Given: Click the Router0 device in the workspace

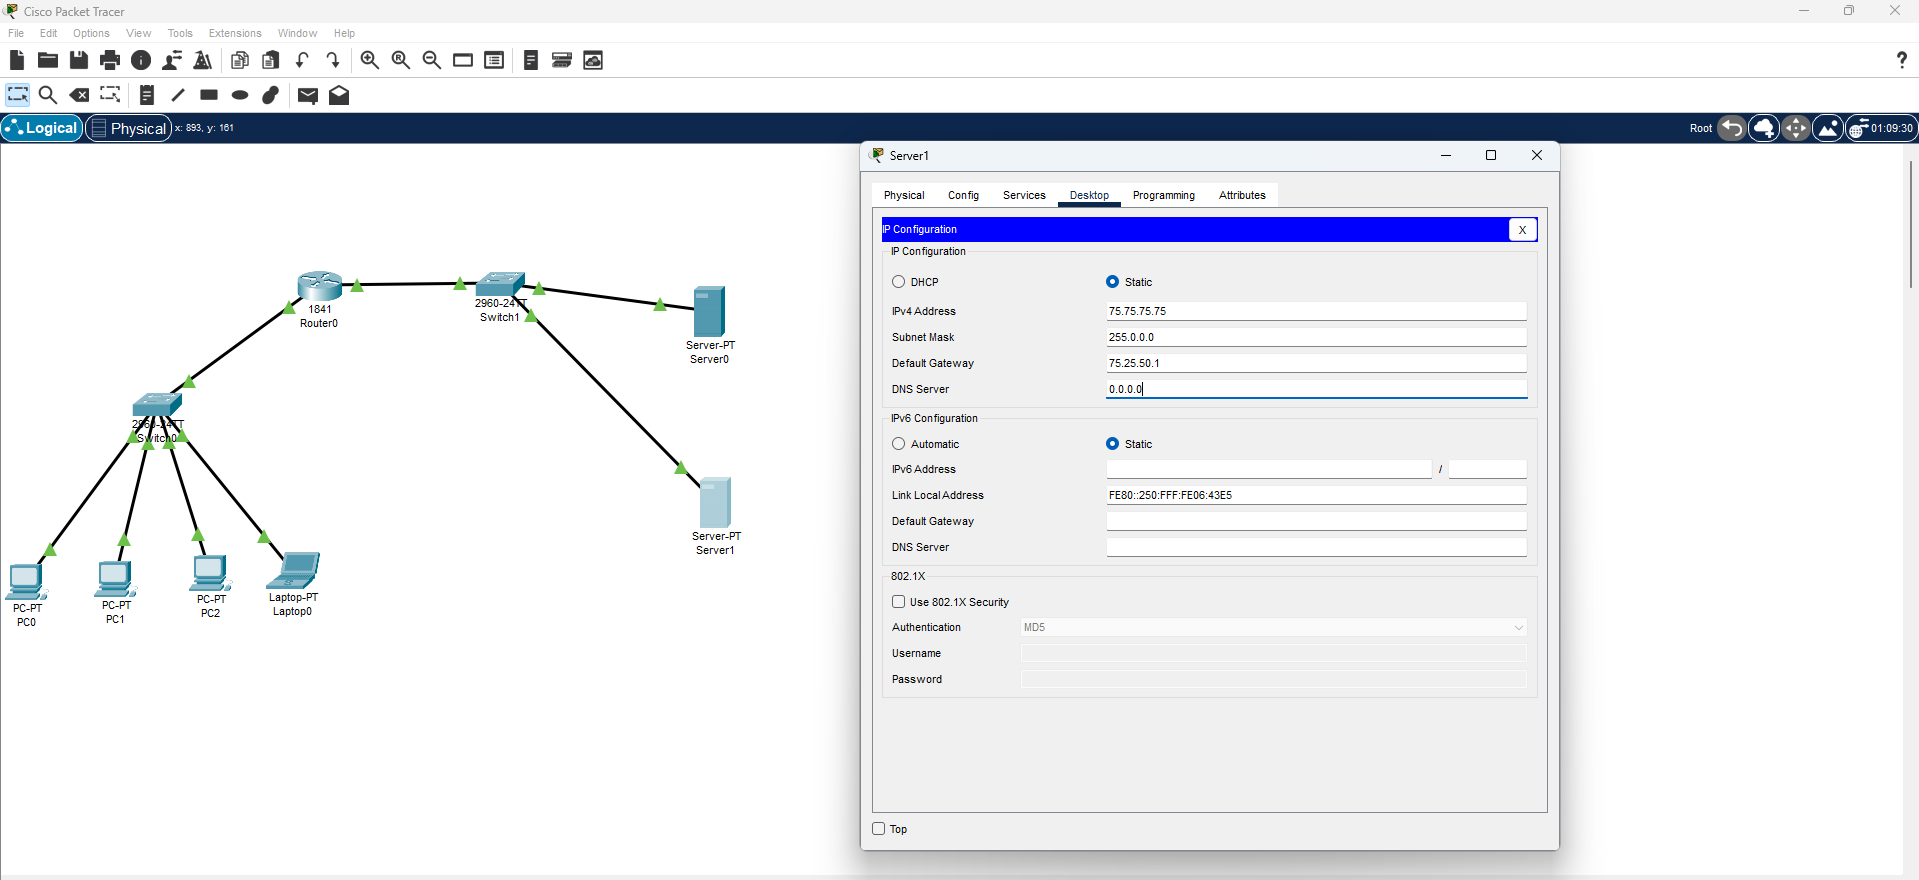Looking at the screenshot, I should 320,285.
